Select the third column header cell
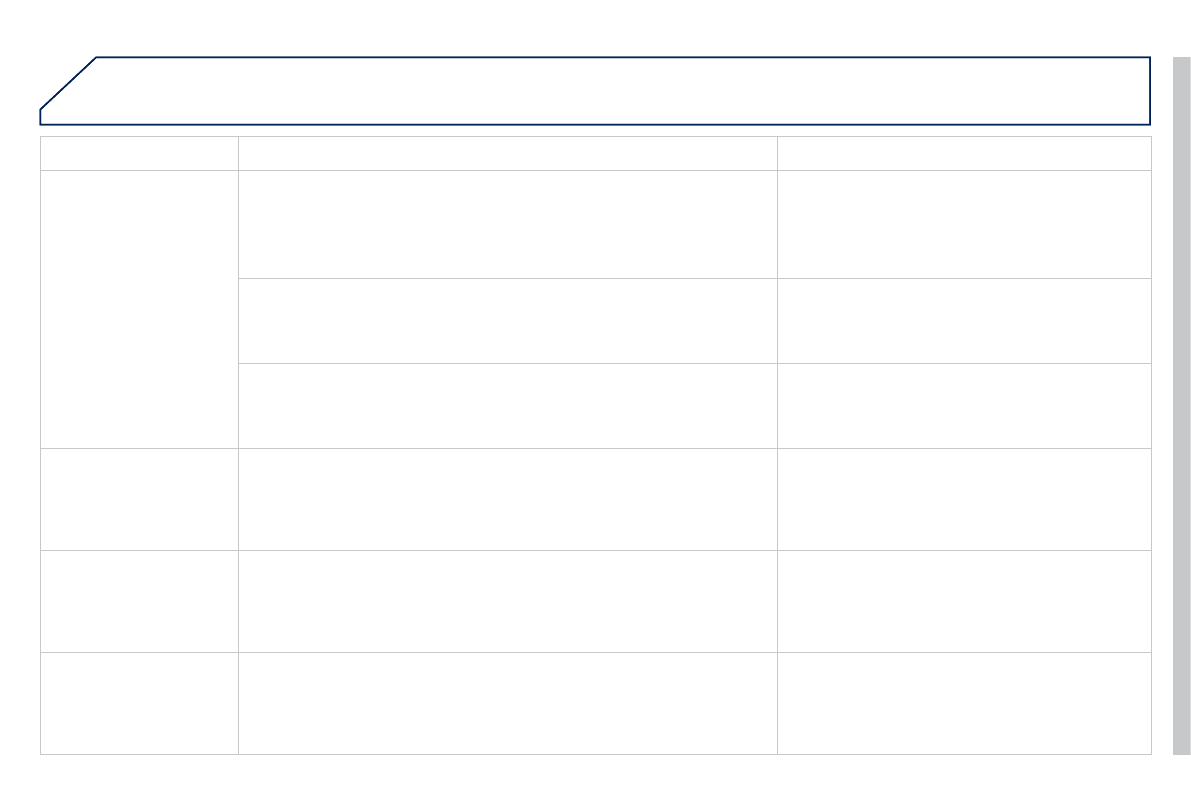The width and height of the screenshot is (1191, 794). pos(964,153)
